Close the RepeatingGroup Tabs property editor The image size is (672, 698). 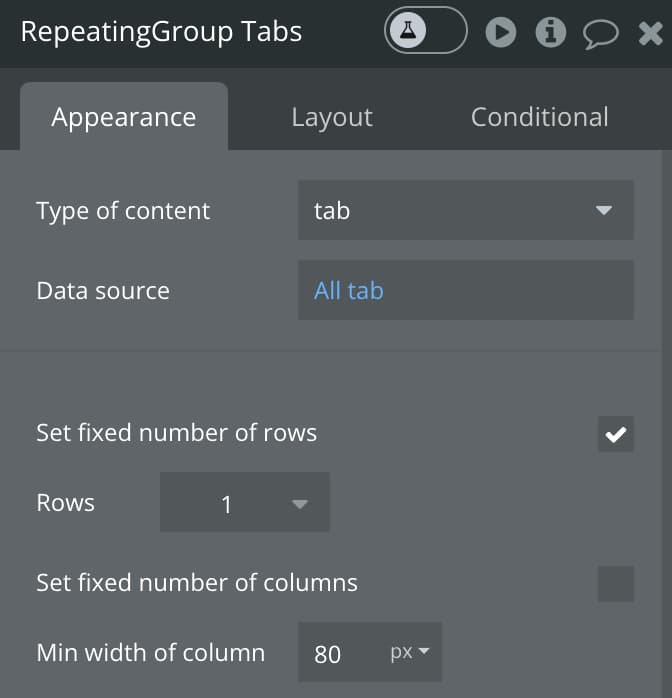650,33
